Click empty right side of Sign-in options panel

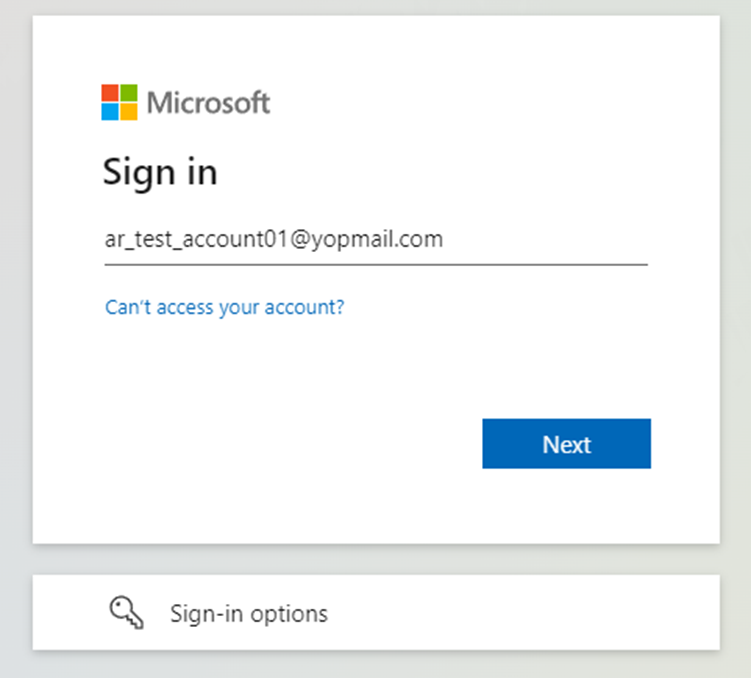pos(560,612)
